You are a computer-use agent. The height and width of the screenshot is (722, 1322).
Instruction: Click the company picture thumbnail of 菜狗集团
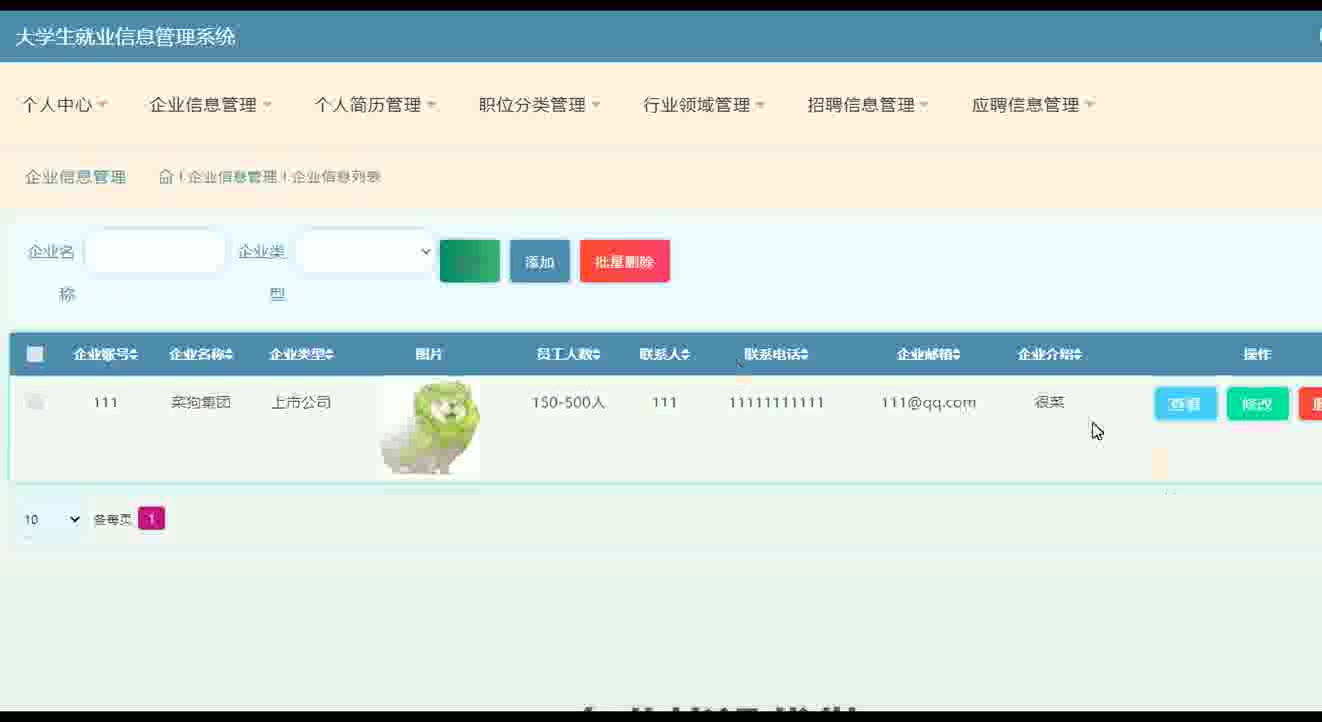tap(430, 428)
